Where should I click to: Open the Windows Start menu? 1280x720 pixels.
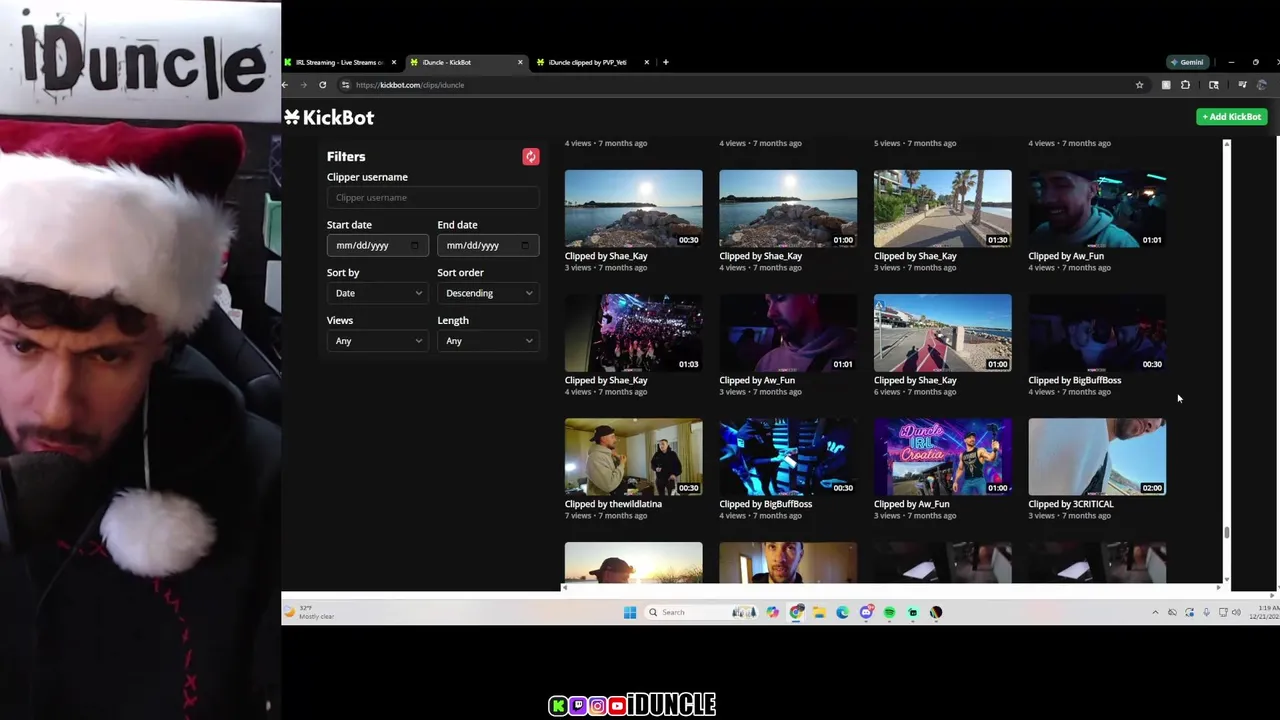[630, 612]
